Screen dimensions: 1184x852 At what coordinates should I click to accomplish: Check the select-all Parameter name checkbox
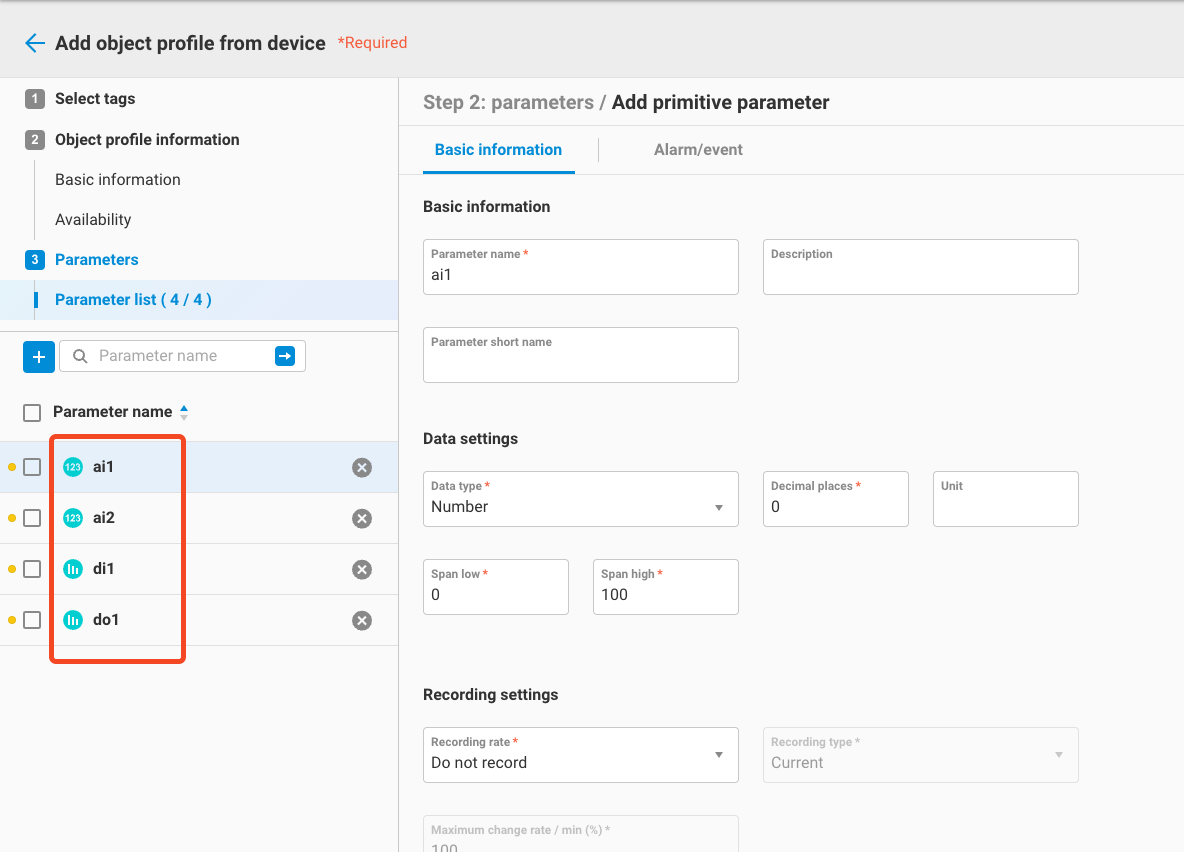32,412
